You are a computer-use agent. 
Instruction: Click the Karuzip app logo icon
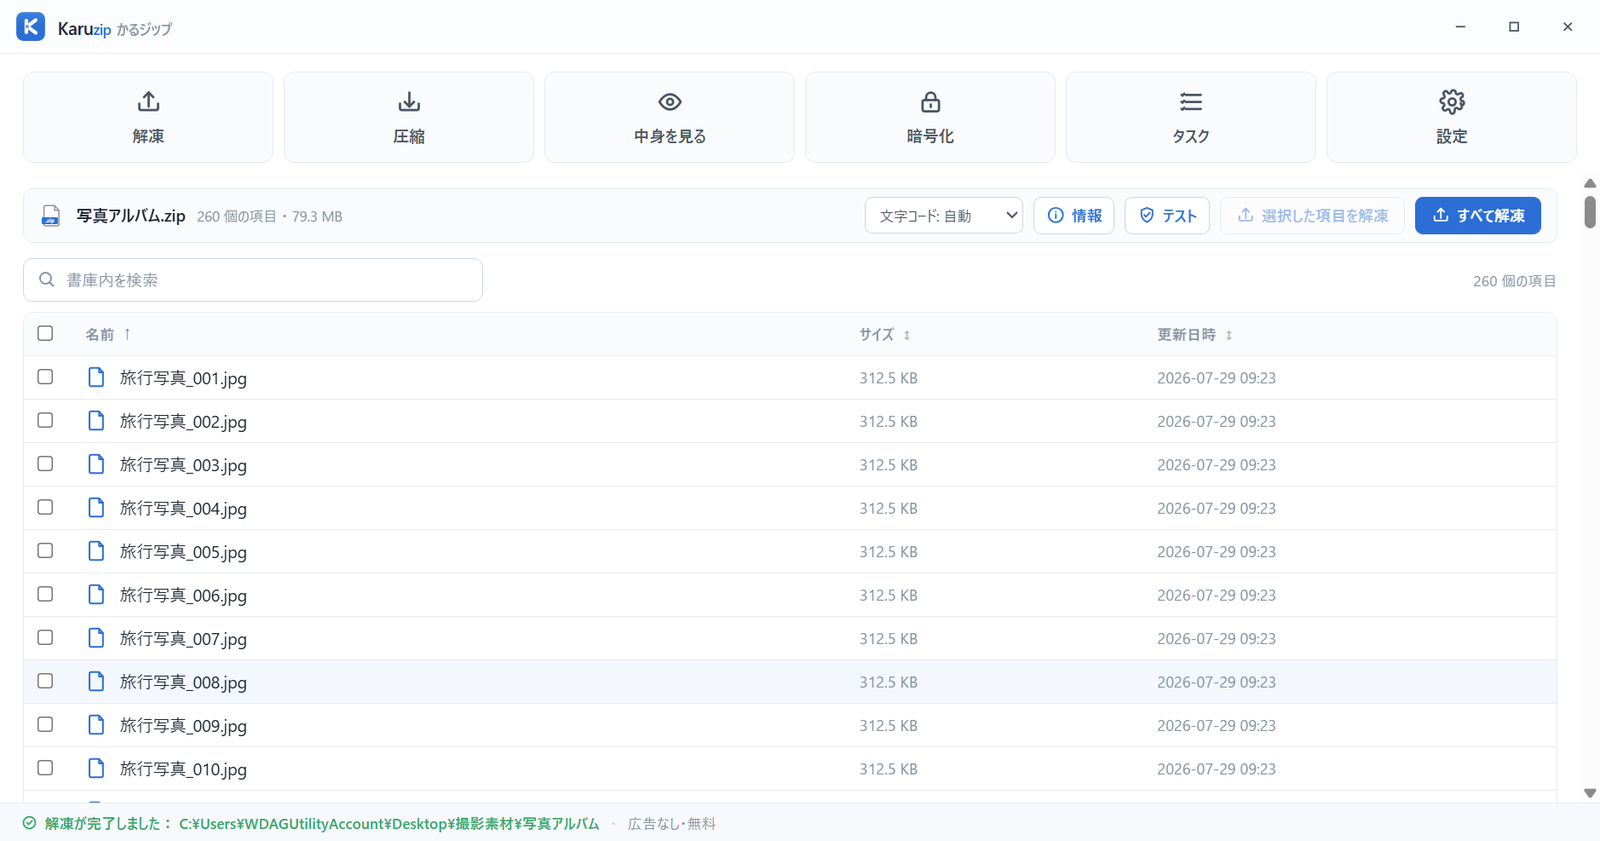31,27
